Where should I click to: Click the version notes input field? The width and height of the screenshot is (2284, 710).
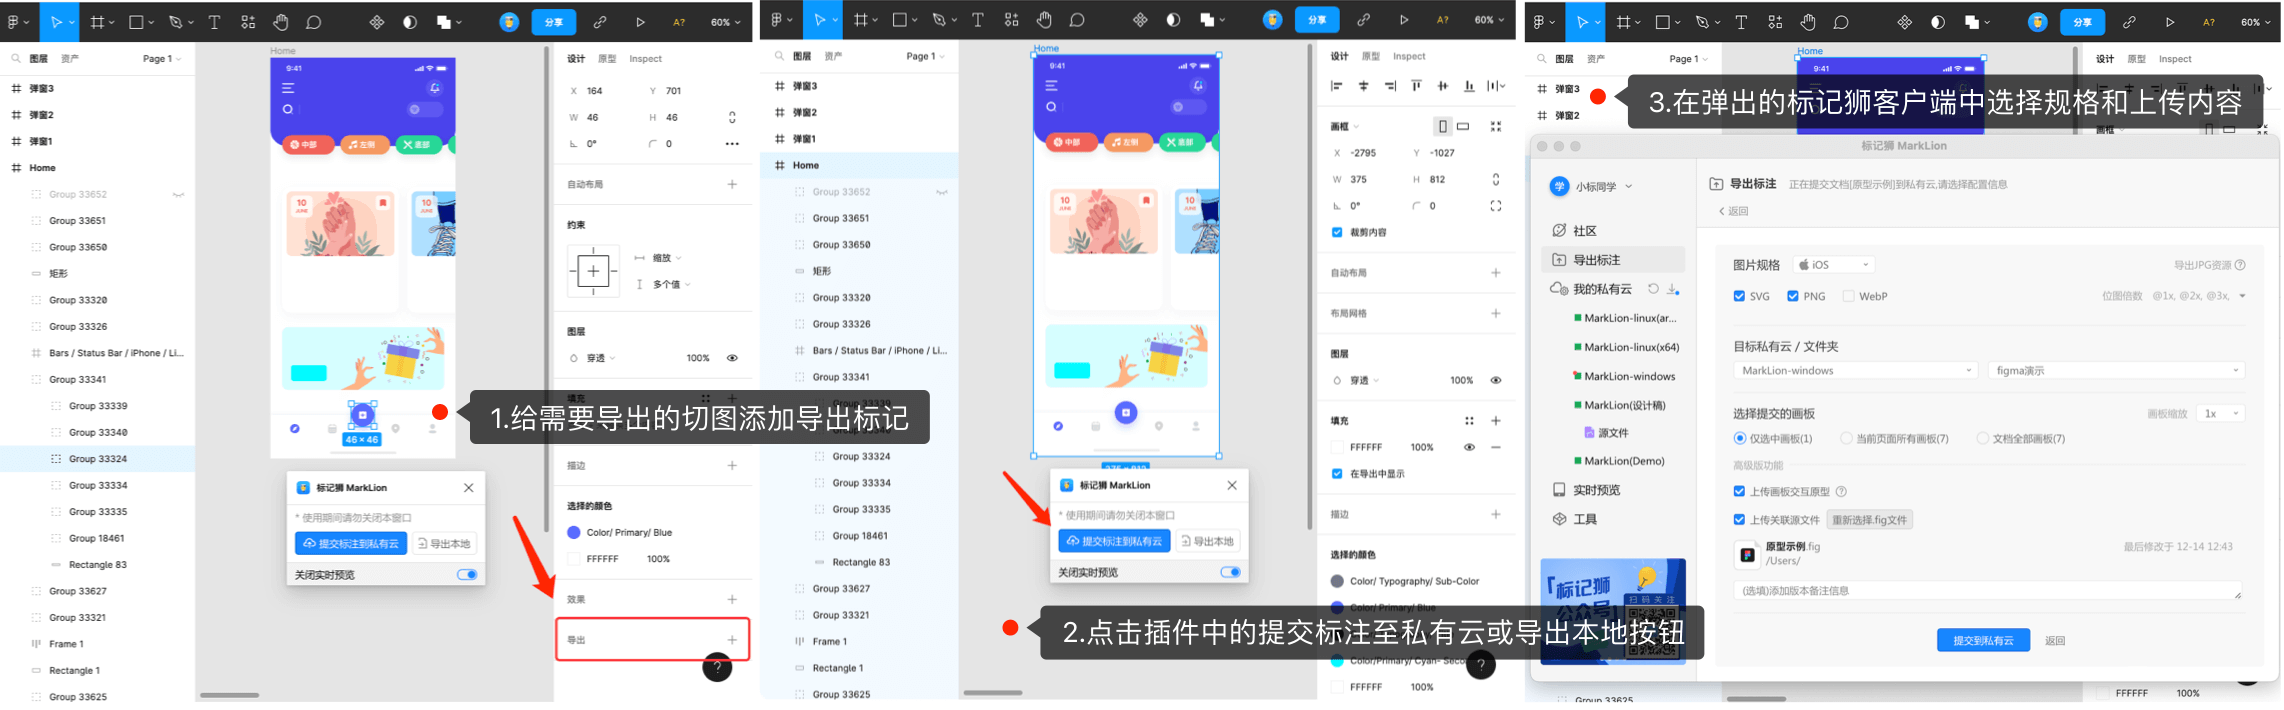pos(1985,591)
